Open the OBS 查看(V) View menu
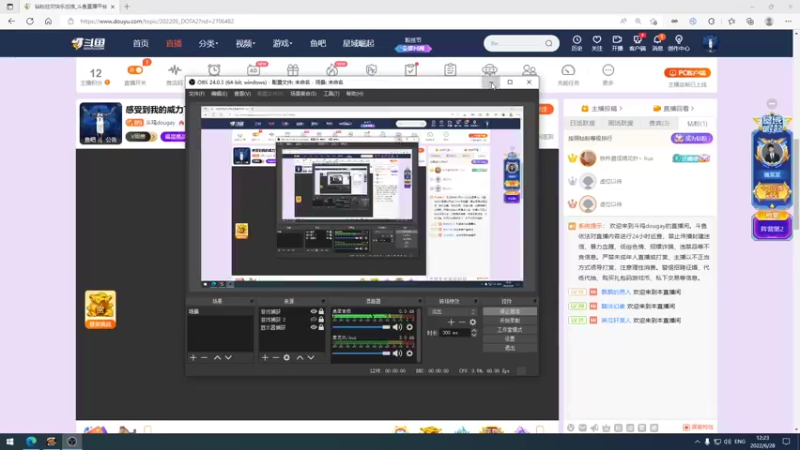 click(x=242, y=94)
